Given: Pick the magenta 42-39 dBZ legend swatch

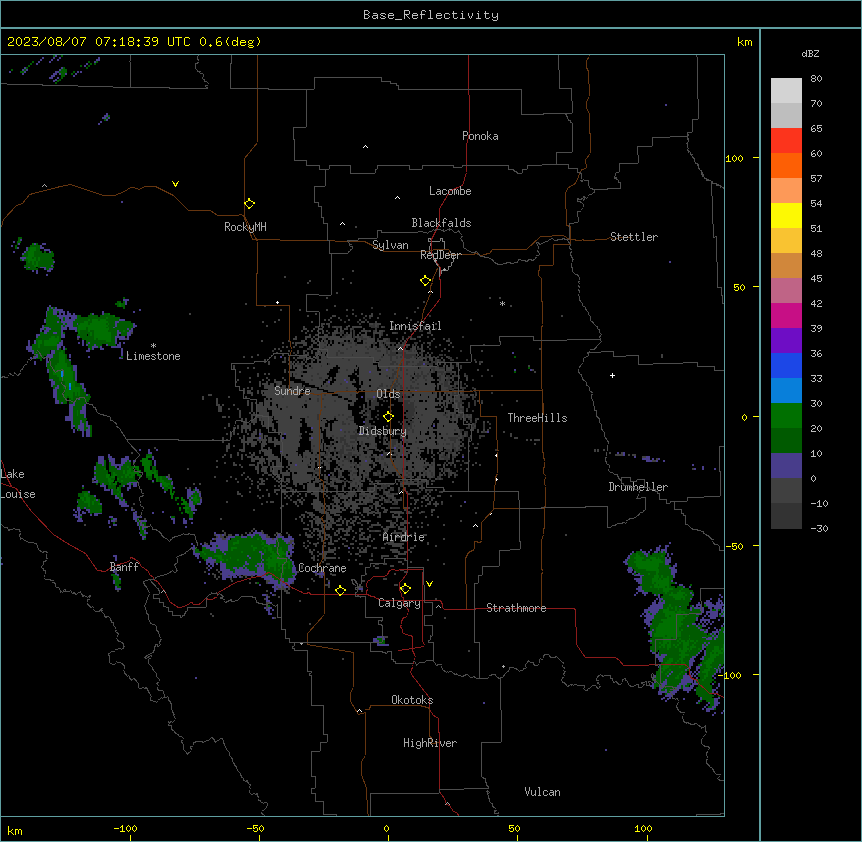Looking at the screenshot, I should coord(786,315).
